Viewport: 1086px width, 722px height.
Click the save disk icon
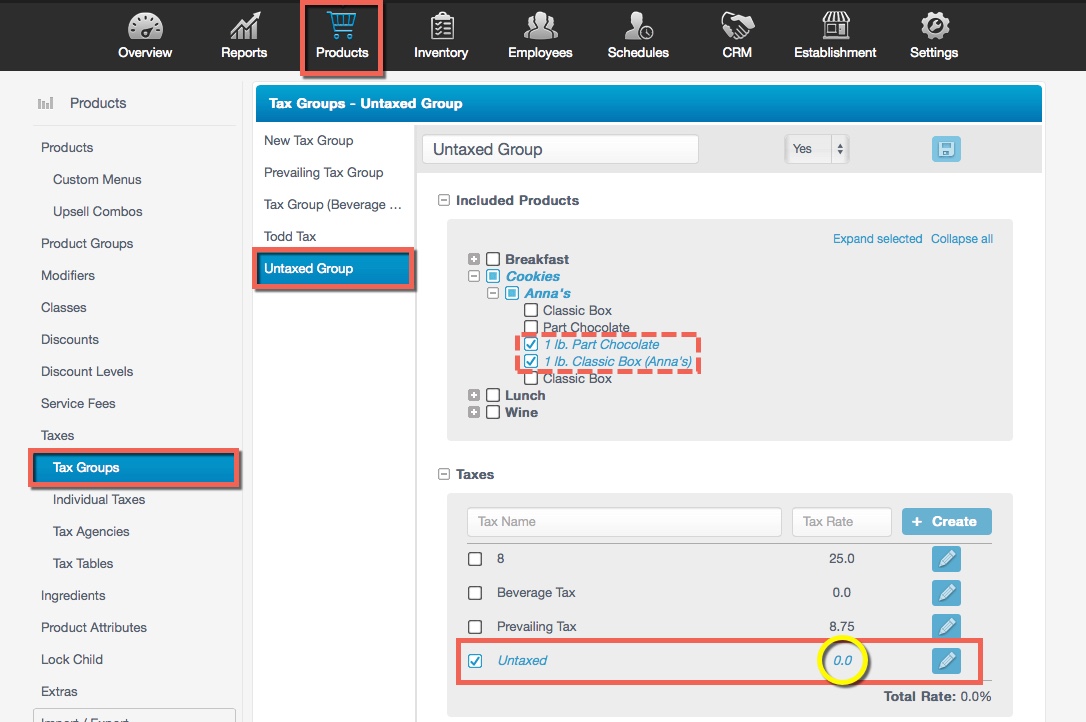tap(946, 149)
